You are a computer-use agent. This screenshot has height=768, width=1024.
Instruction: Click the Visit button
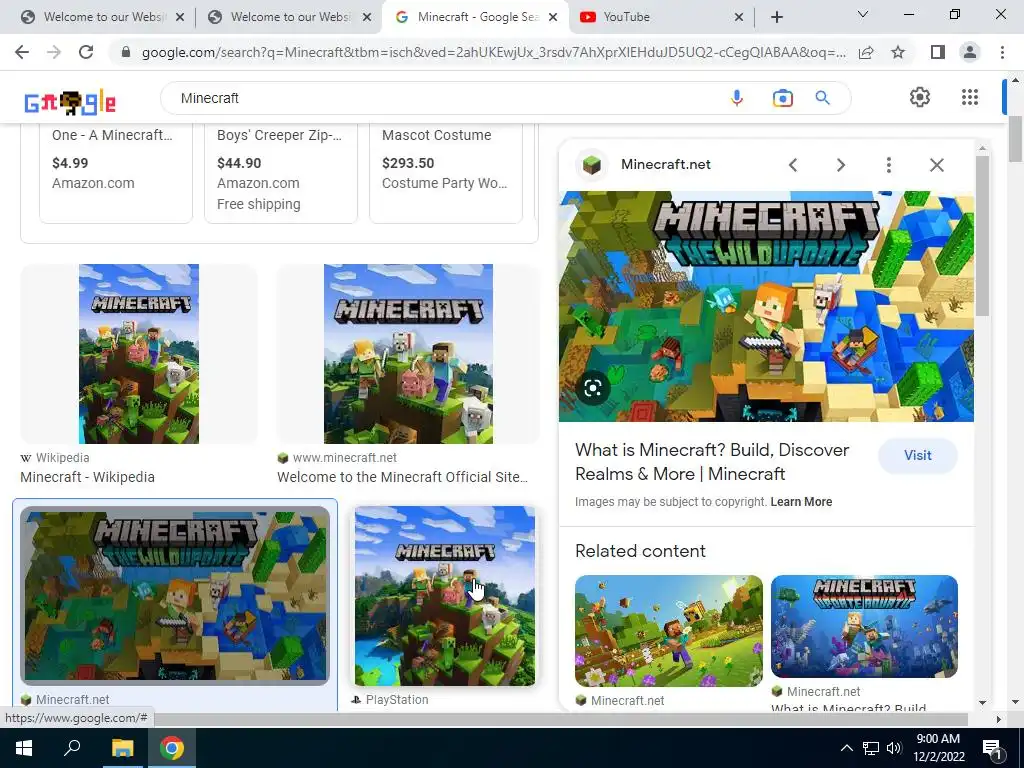[918, 456]
